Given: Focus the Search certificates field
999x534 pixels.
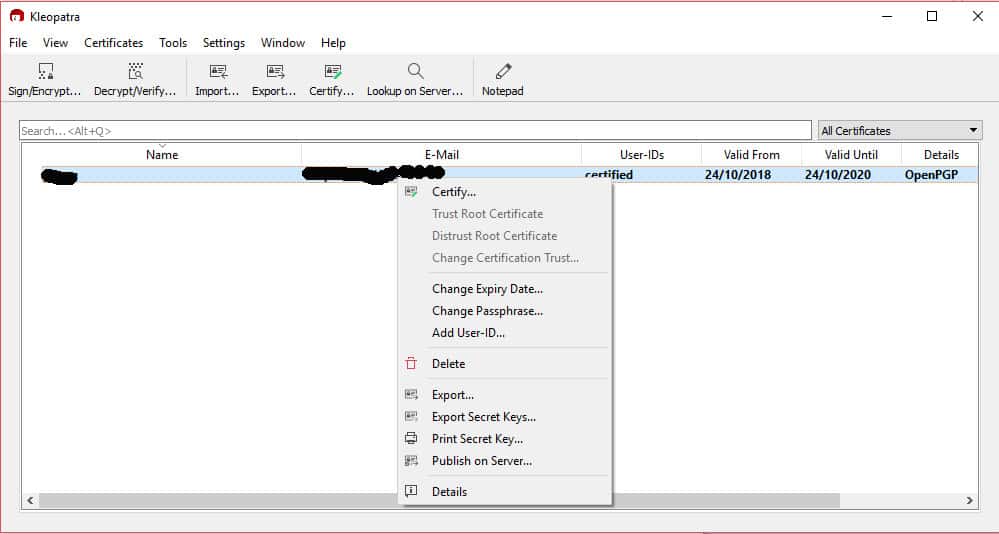Looking at the screenshot, I should click(x=415, y=131).
